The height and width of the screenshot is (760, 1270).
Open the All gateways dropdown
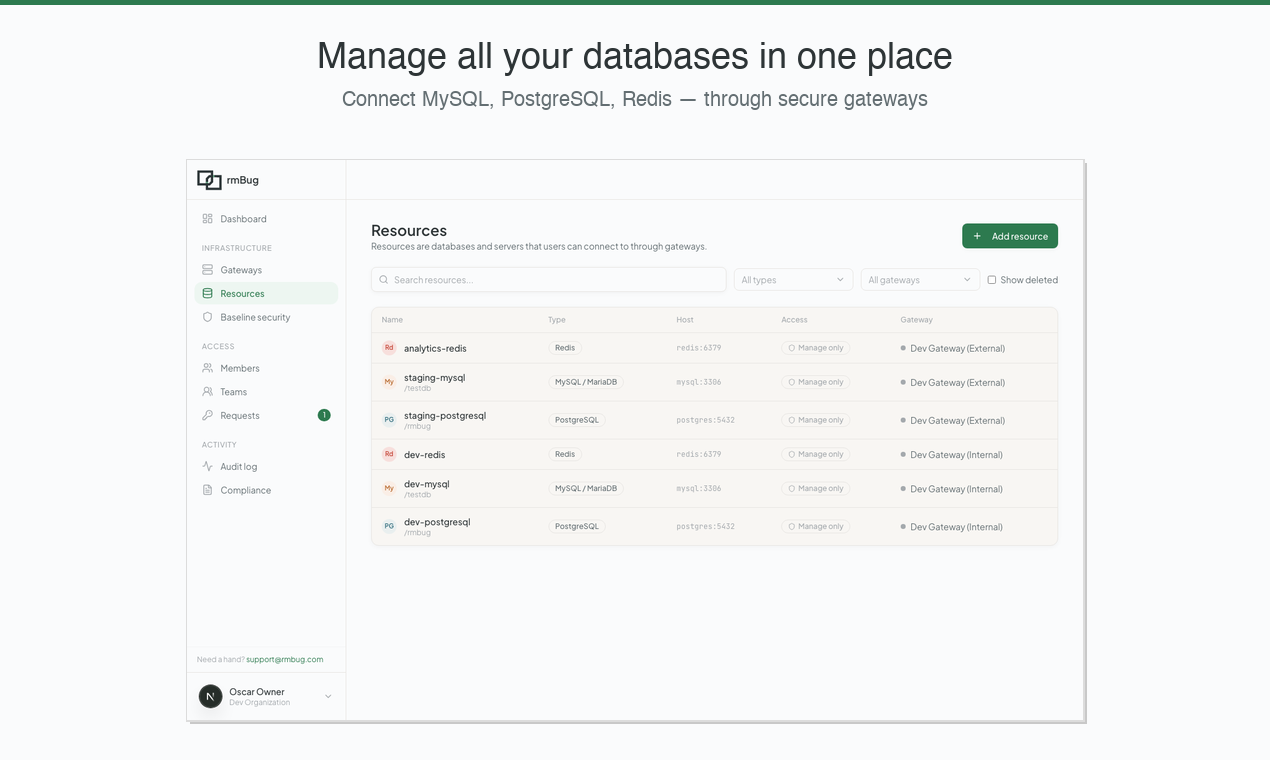[920, 280]
